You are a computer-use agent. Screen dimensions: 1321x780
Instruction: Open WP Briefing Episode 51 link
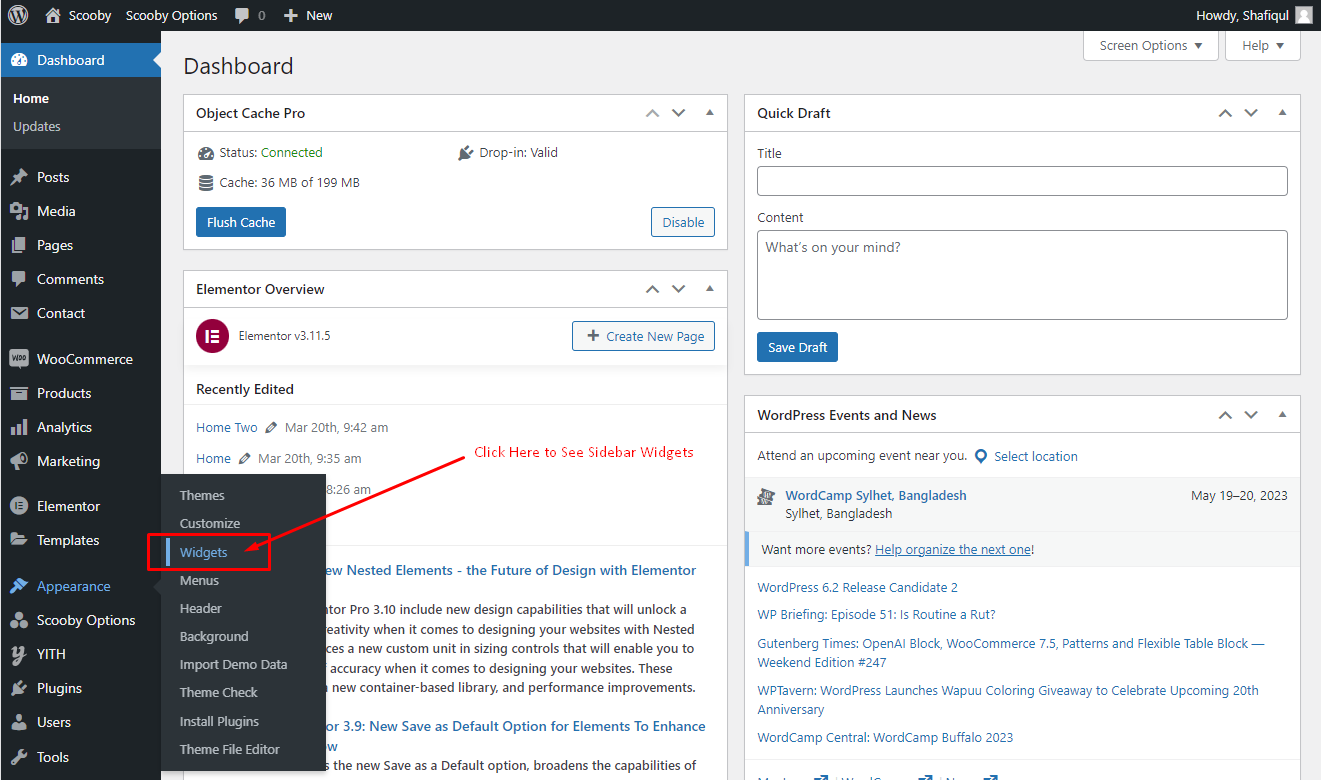(876, 615)
